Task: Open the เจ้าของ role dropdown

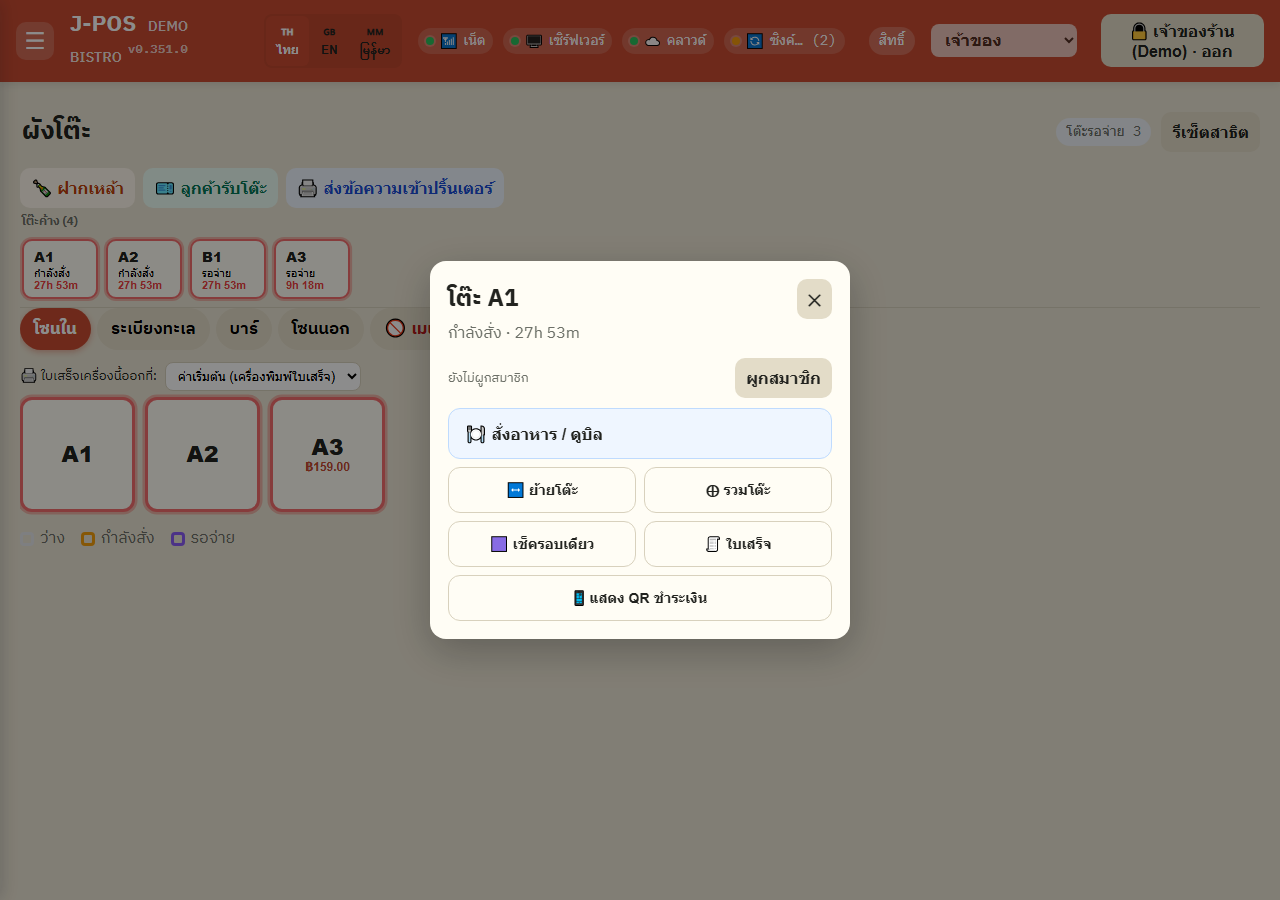Action: point(1004,41)
